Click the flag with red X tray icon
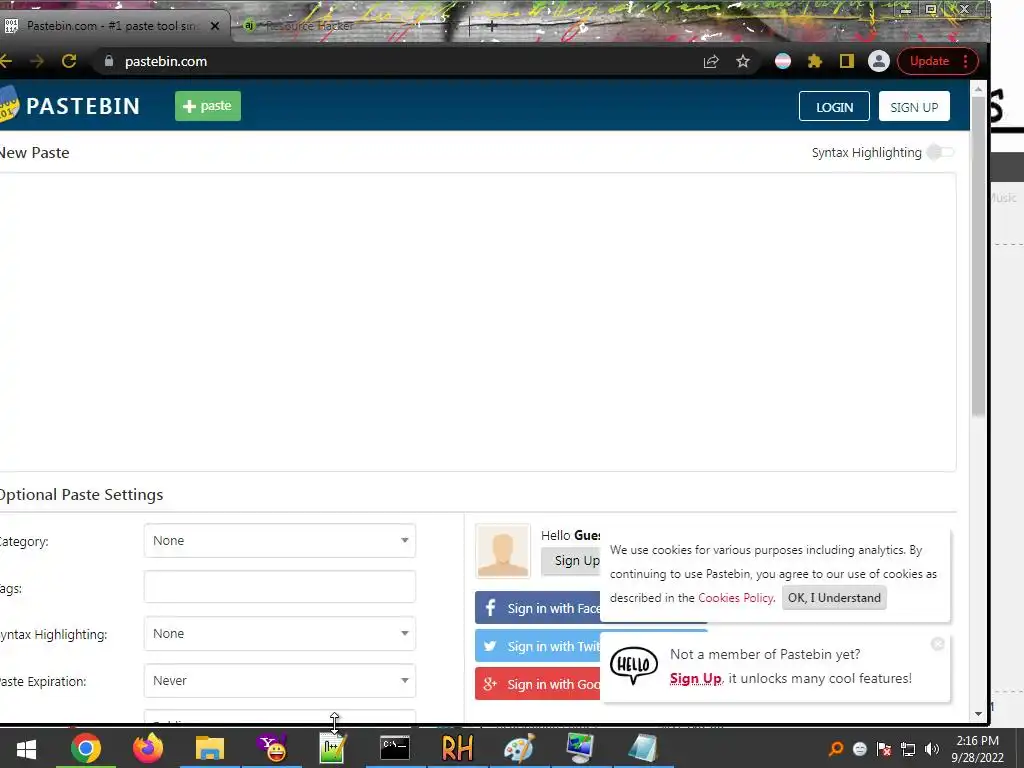1024x768 pixels. pos(884,749)
